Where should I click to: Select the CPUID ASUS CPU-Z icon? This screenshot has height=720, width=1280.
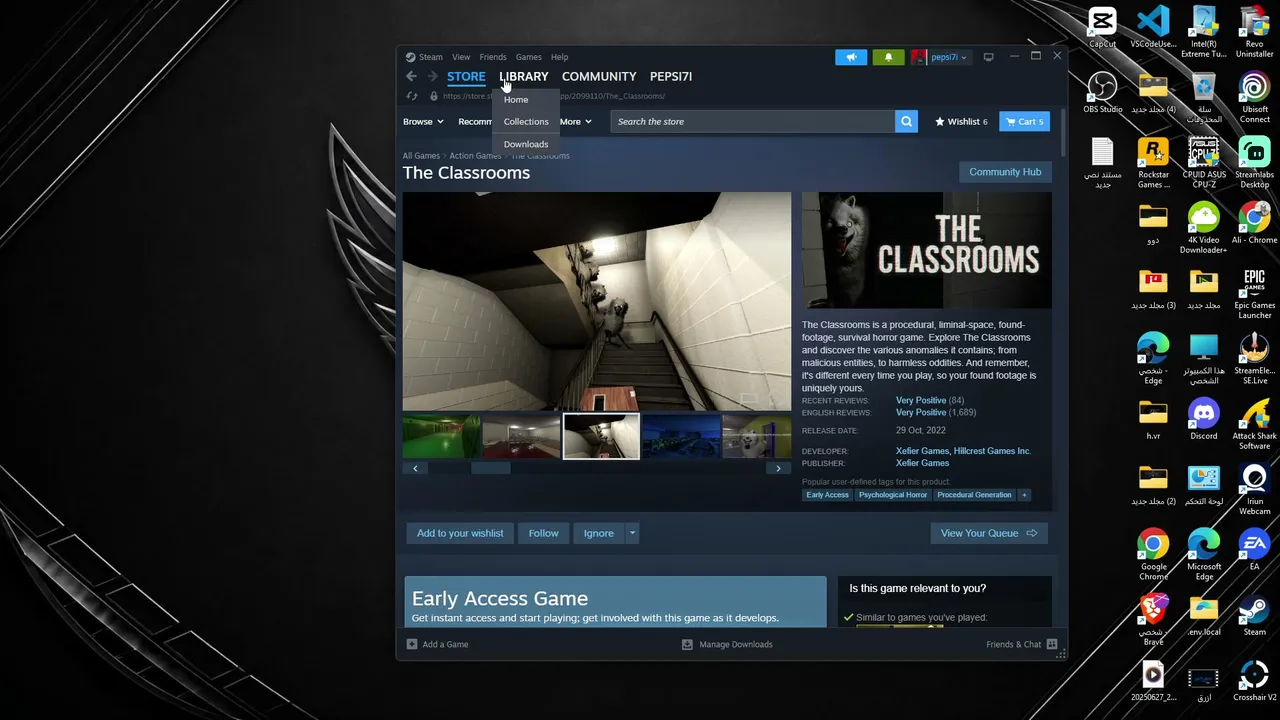coord(1204,163)
